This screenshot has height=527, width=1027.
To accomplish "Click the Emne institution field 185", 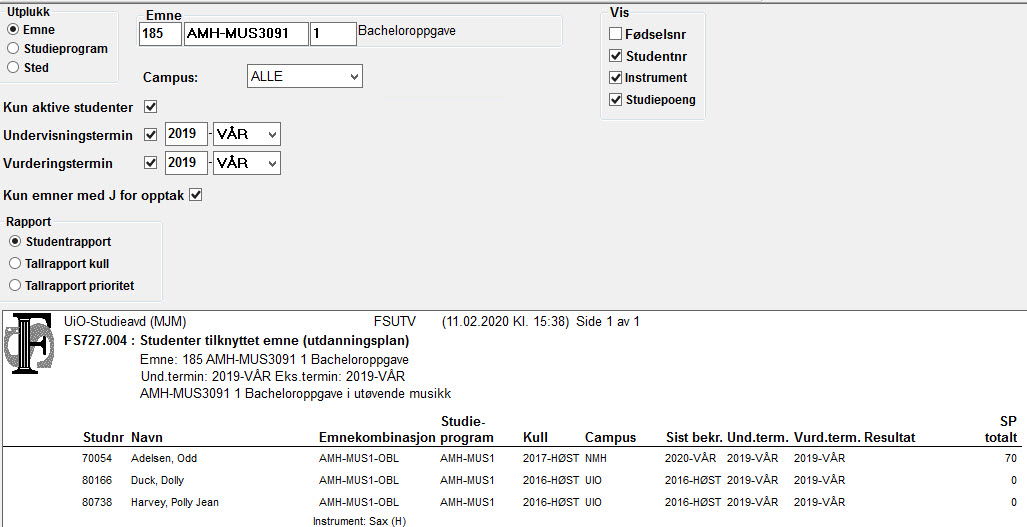I will (x=160, y=34).
